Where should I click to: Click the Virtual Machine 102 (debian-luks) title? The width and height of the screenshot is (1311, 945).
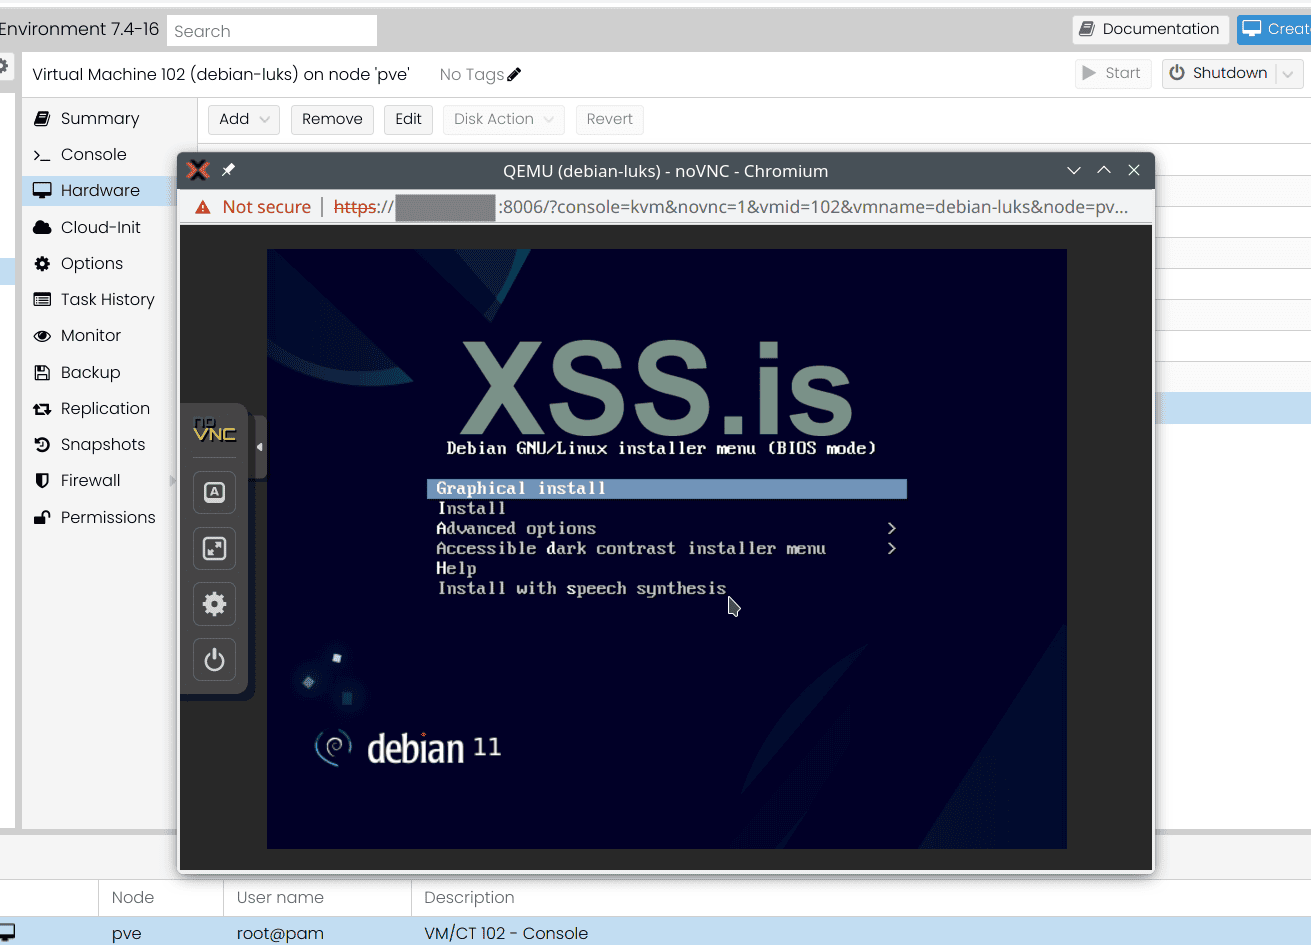point(221,74)
